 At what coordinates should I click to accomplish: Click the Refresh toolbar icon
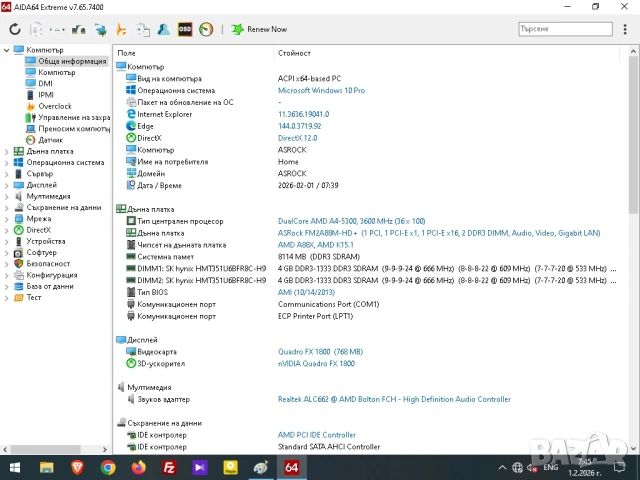[14, 29]
